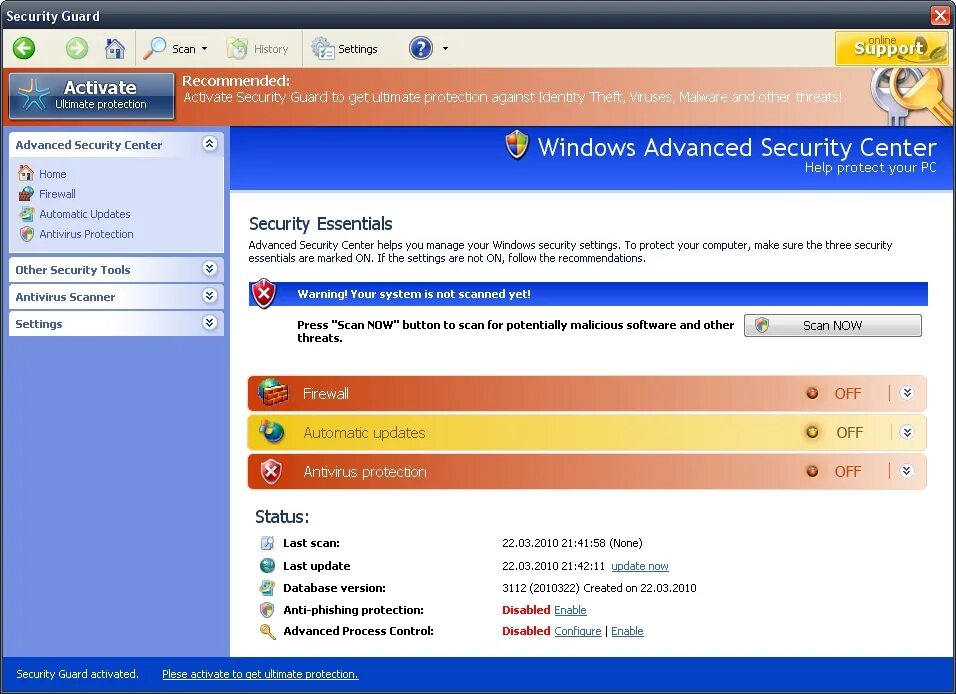
Task: Click the Anti-phishing protection shield icon
Action: (267, 610)
